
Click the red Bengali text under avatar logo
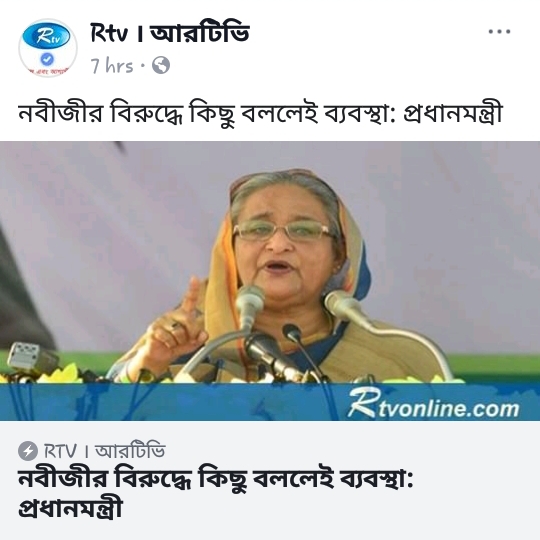tap(48, 71)
